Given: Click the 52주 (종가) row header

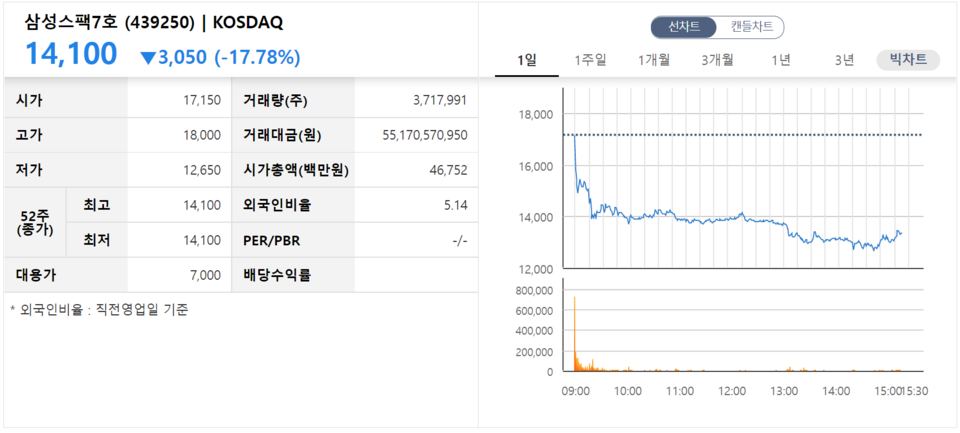Looking at the screenshot, I should (34, 222).
